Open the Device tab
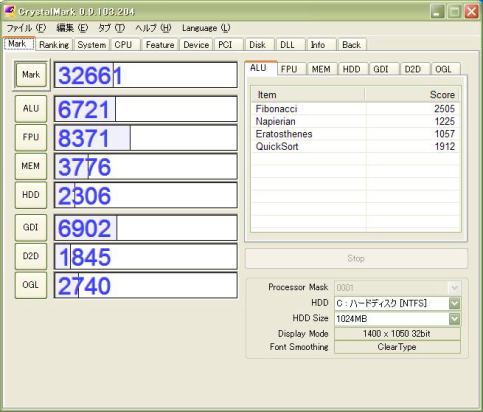483x412 pixels. click(x=196, y=45)
